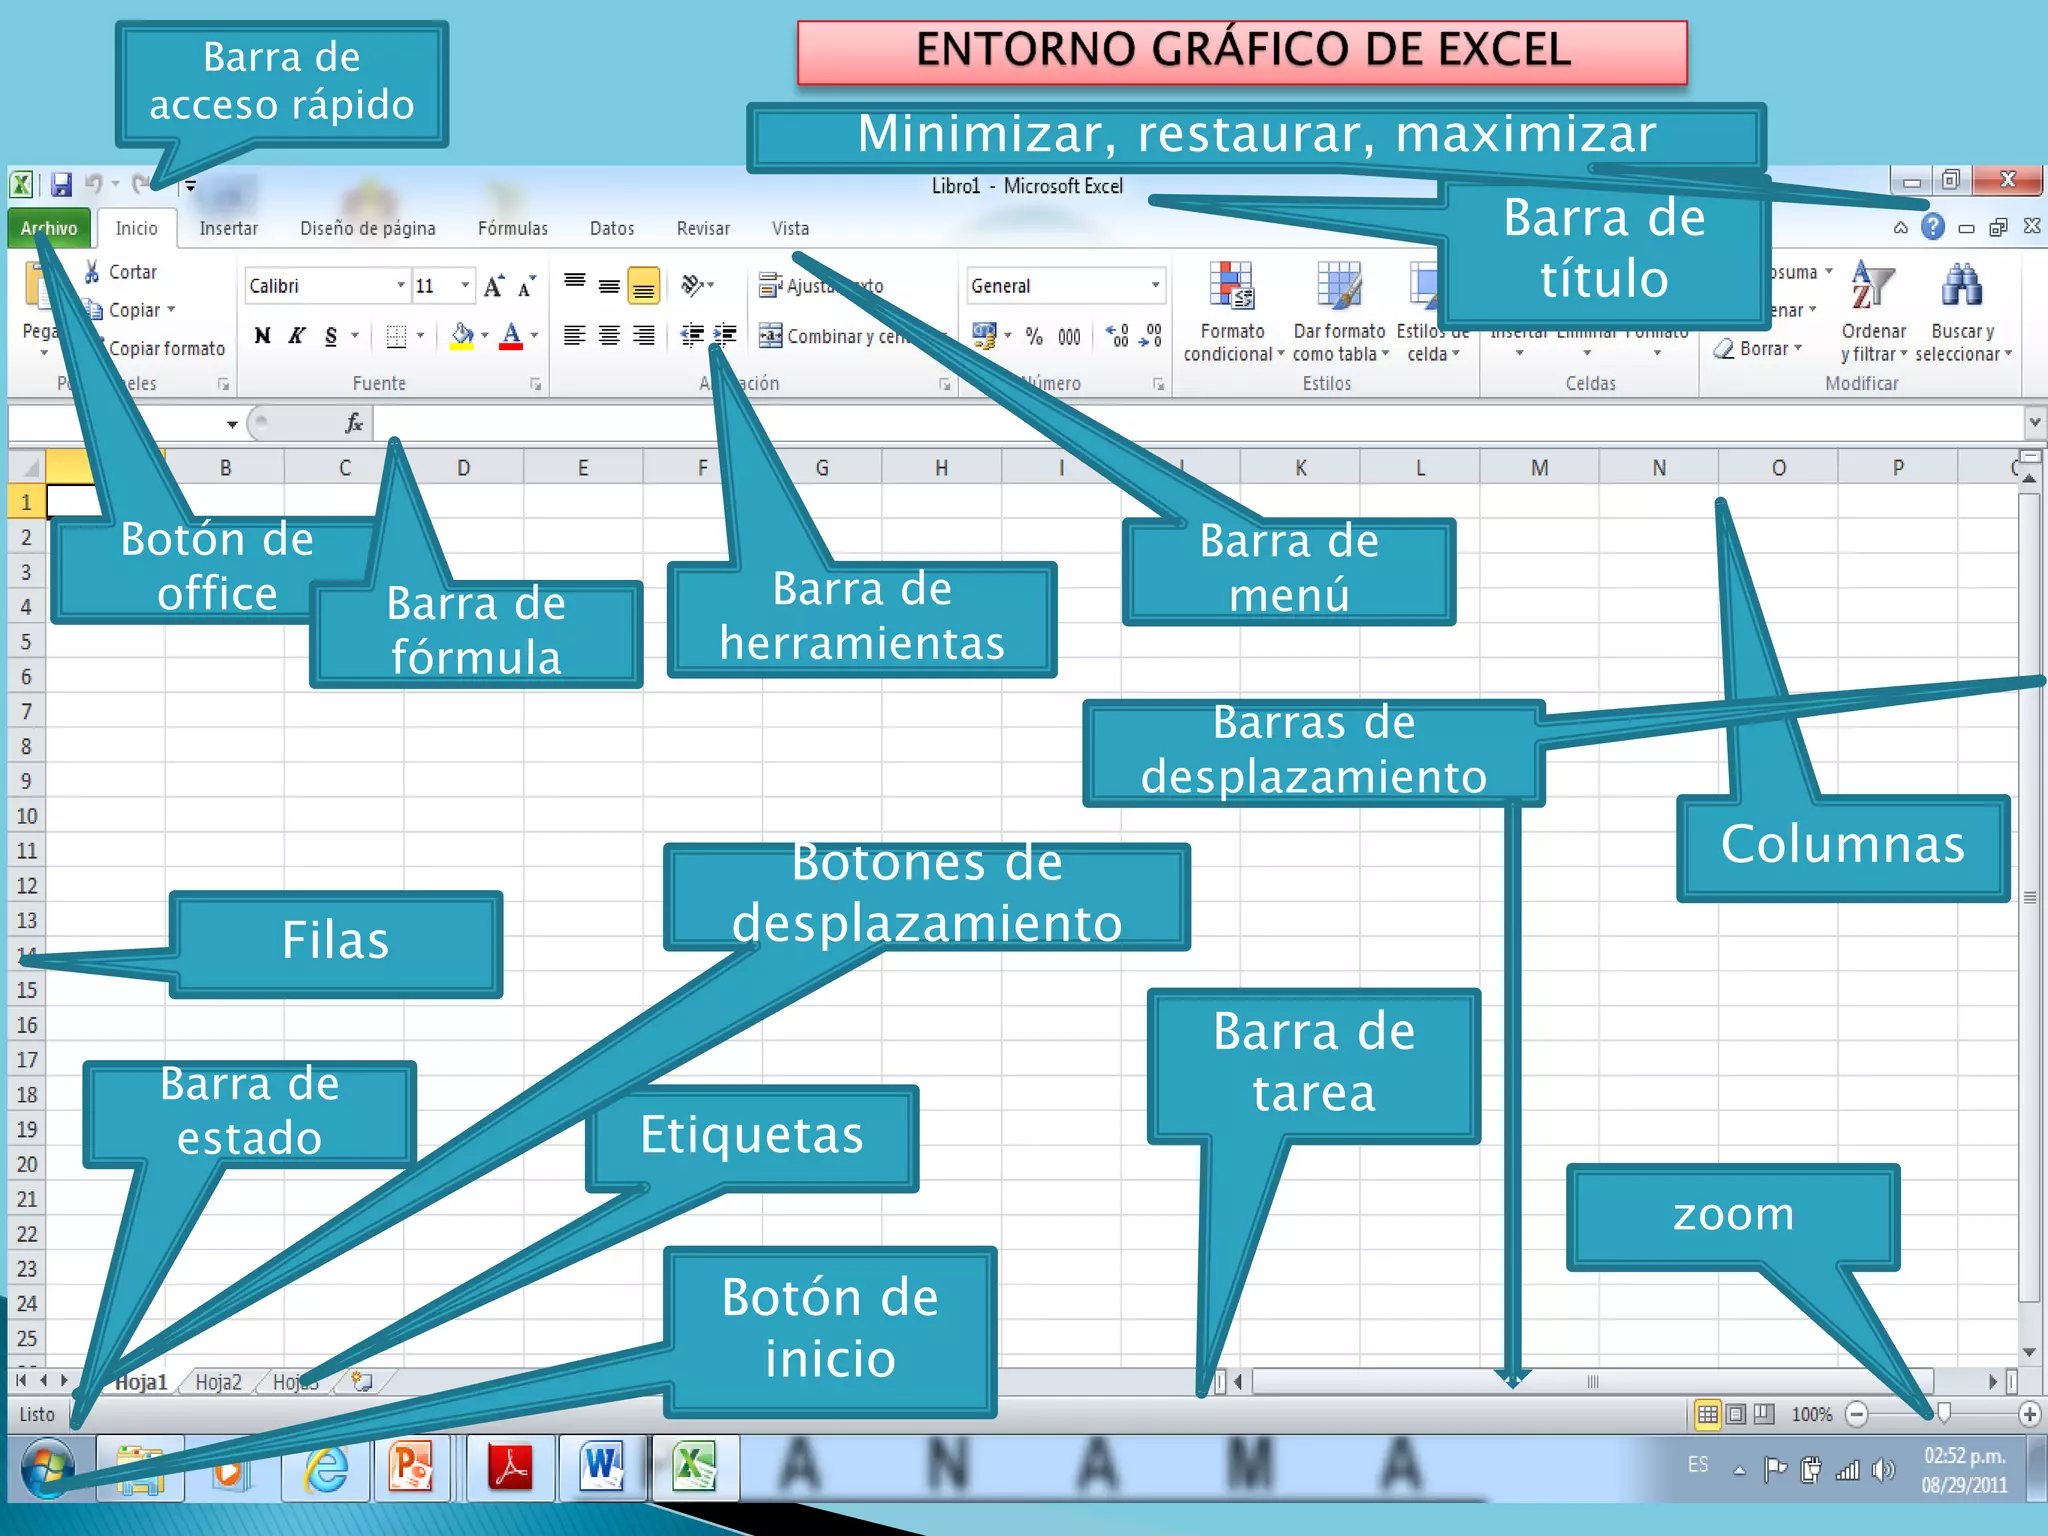Switch to the Fórmulas tab
The width and height of the screenshot is (2048, 1536).
tap(512, 229)
